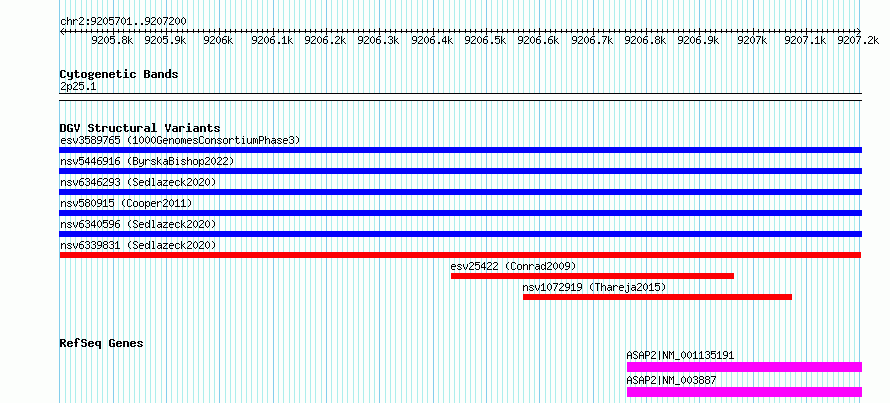Click the DGV Structural Variants track title
The height and width of the screenshot is (403, 890).
tap(140, 128)
